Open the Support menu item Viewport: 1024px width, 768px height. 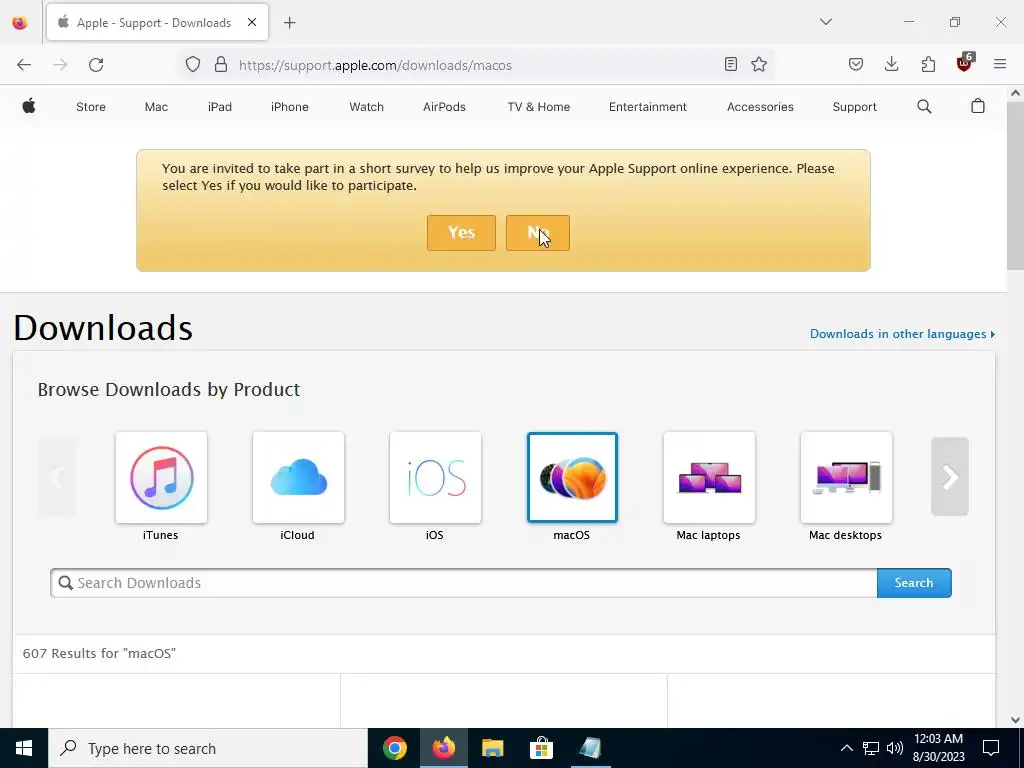click(854, 107)
